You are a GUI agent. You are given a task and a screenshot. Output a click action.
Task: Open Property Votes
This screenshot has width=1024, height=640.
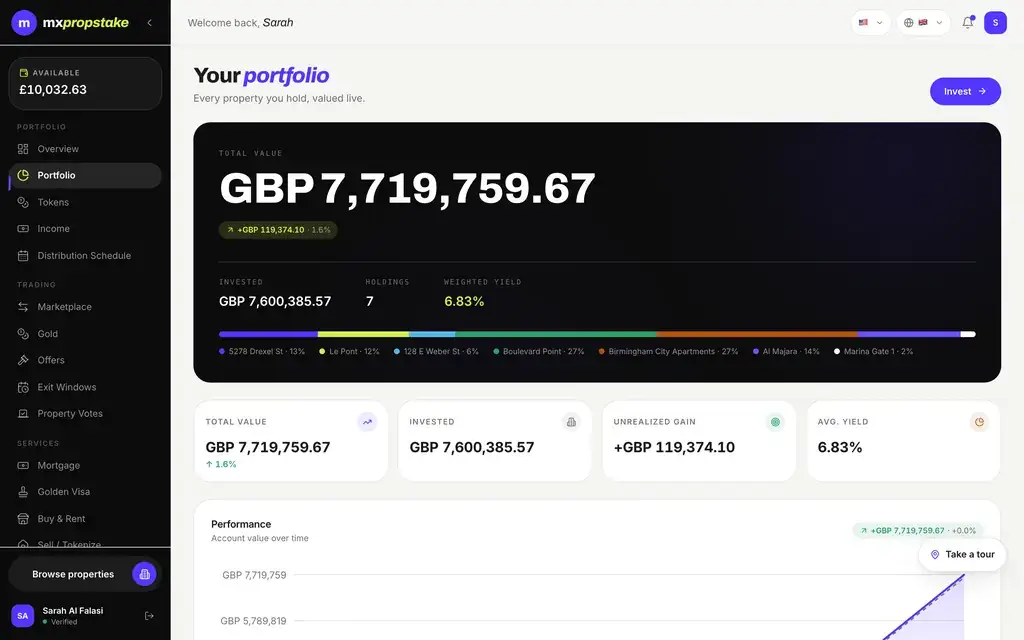pyautogui.click(x=85, y=413)
